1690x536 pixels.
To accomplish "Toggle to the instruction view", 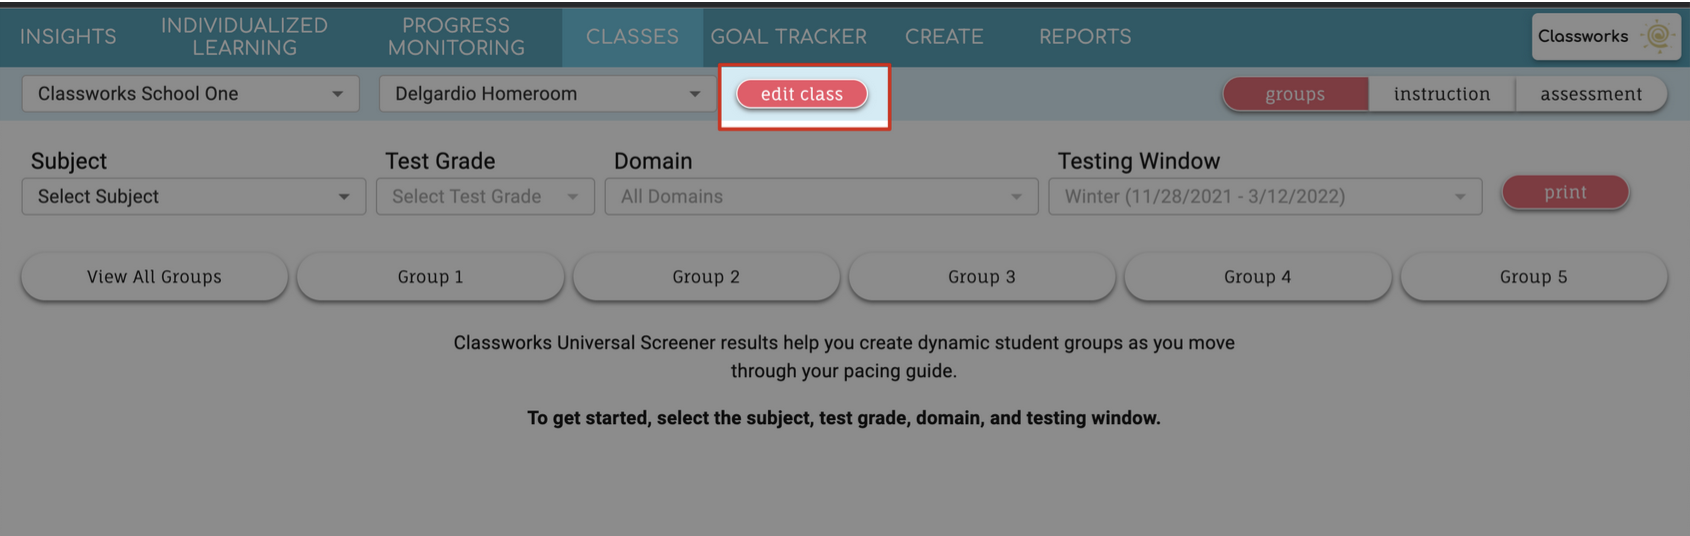I will (1442, 94).
